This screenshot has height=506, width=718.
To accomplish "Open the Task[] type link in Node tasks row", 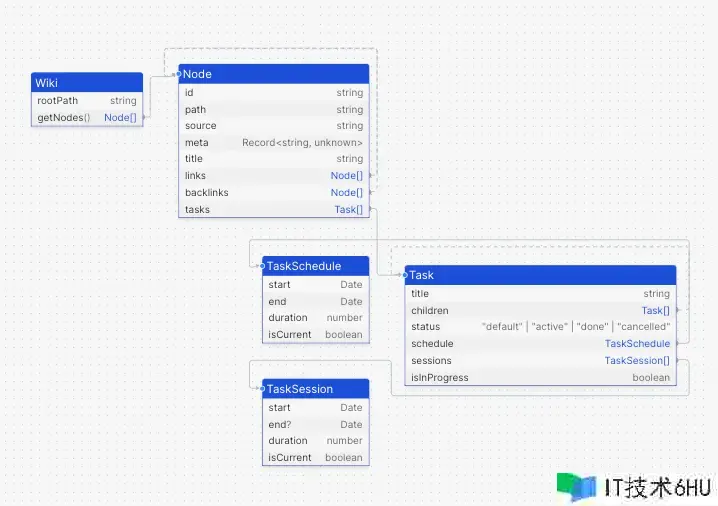I will 348,210.
